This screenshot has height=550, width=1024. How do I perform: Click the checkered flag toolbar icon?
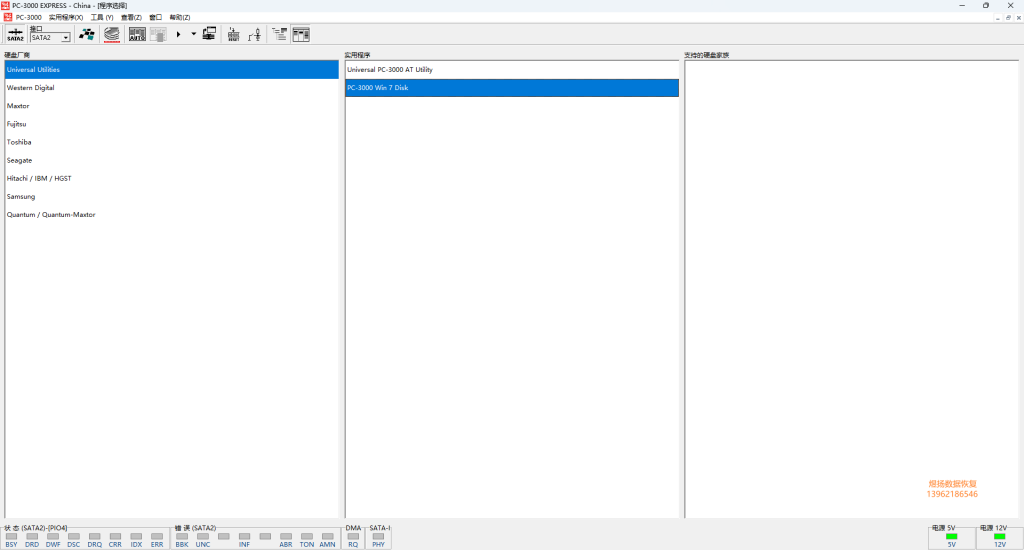(x=86, y=35)
